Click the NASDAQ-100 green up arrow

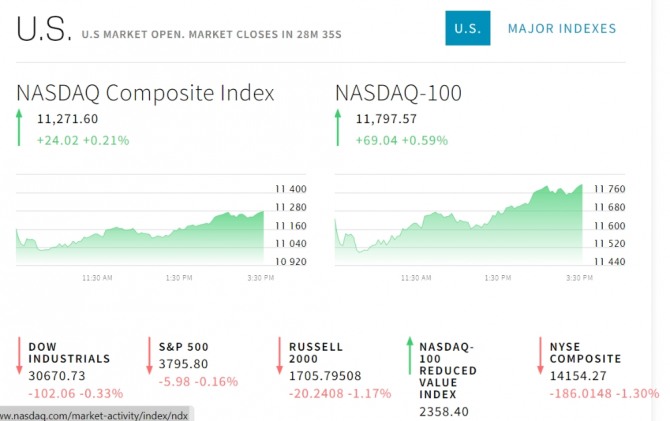coord(337,129)
